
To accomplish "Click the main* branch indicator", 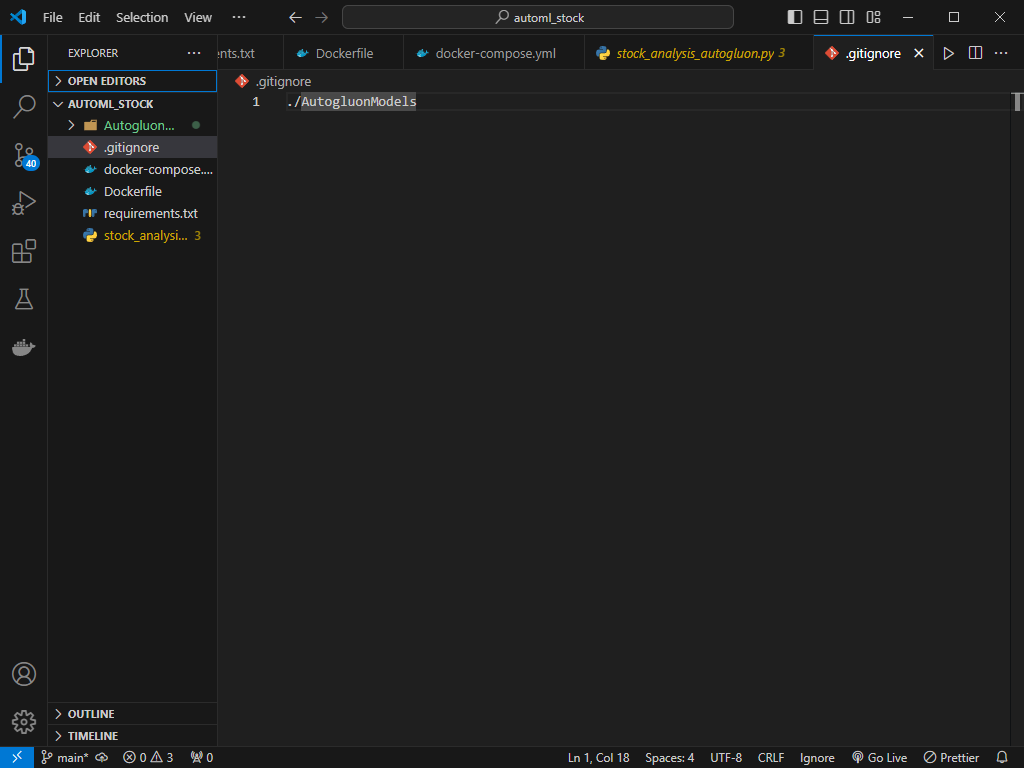I will 65,758.
